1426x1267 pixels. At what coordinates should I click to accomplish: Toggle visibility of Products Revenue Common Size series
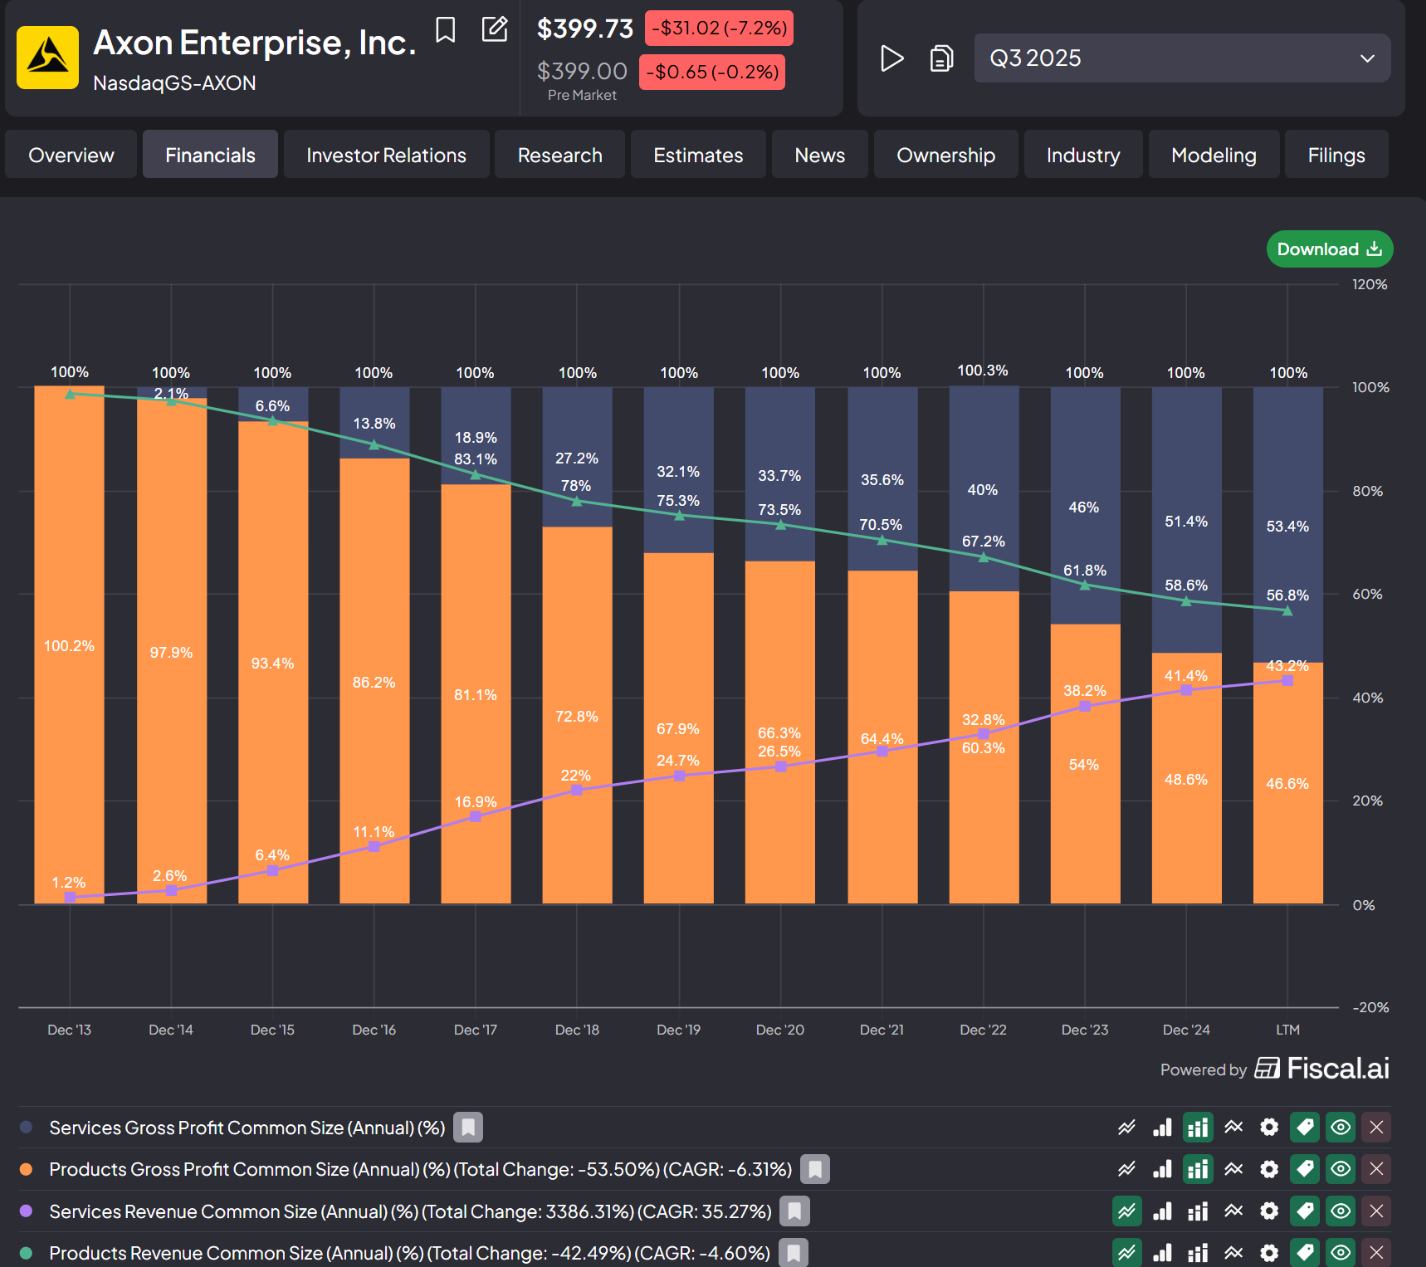[1340, 1253]
